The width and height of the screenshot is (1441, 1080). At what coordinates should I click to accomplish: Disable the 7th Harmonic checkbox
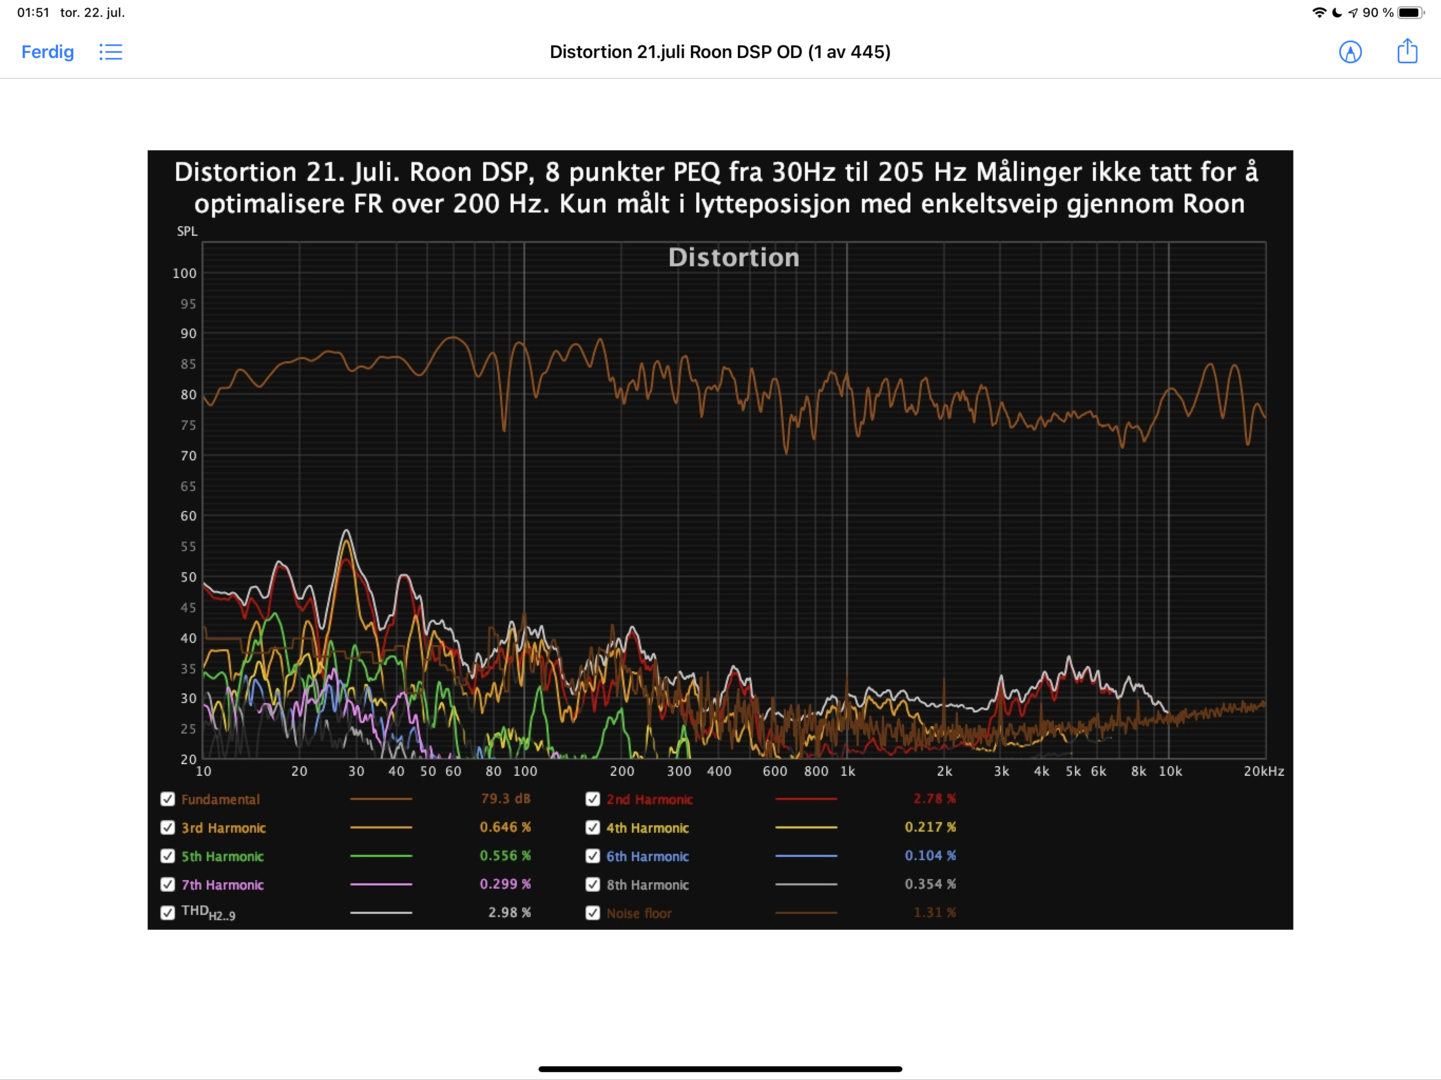(168, 885)
